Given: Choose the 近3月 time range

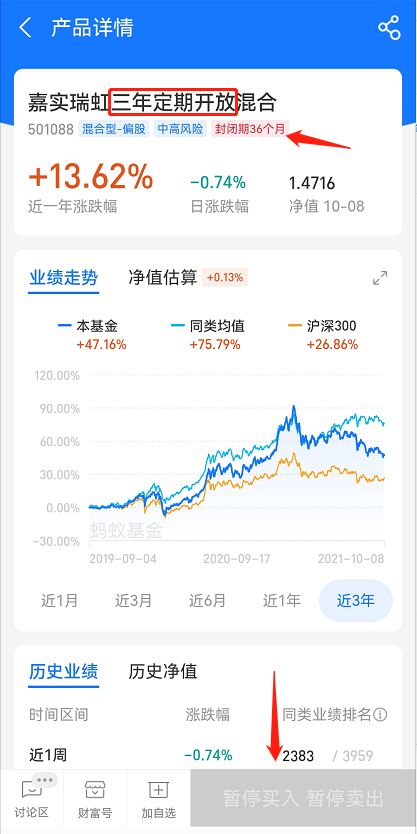Looking at the screenshot, I should [x=134, y=601].
